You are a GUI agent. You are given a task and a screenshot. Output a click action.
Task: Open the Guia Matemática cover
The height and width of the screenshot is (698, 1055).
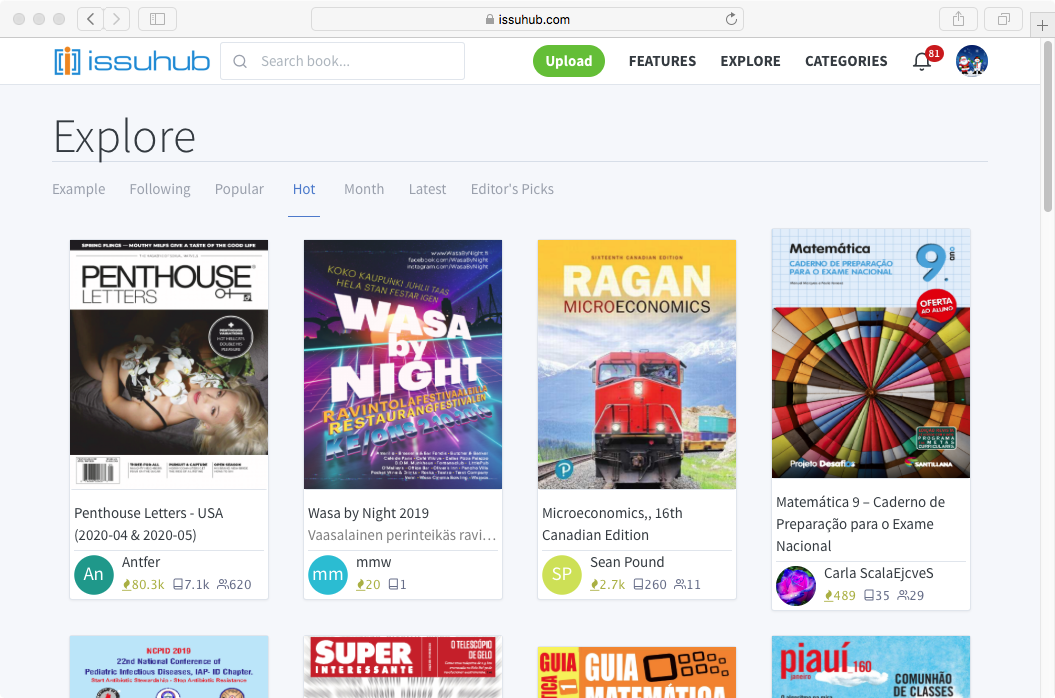click(637, 672)
